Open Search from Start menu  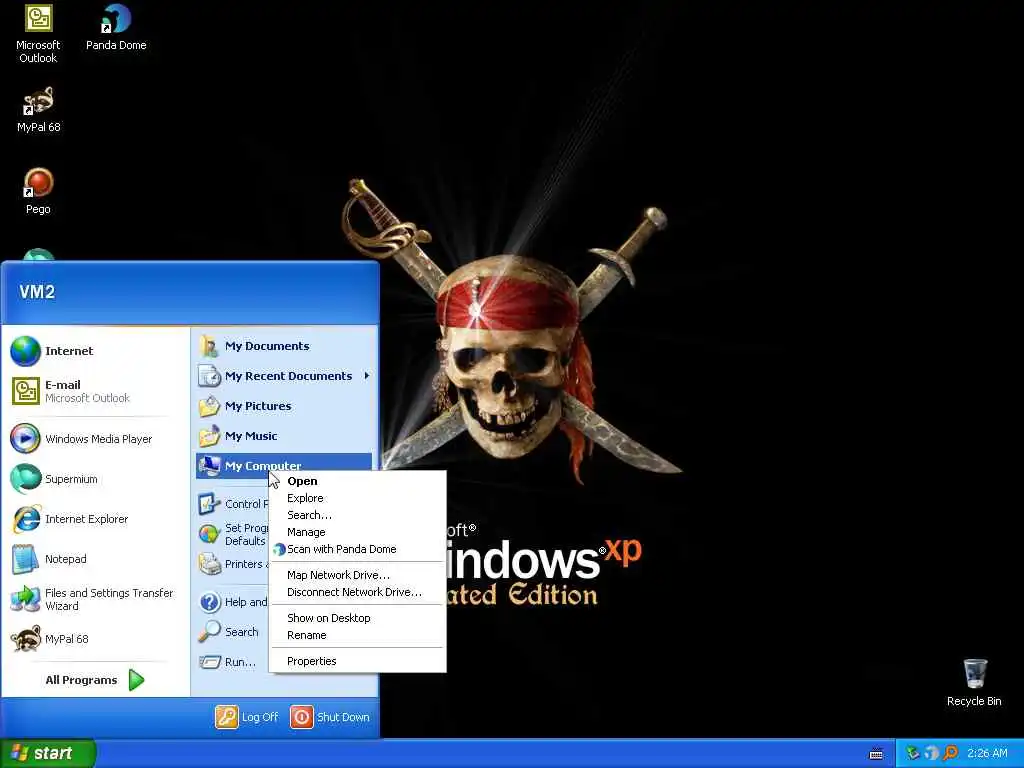coord(232,632)
